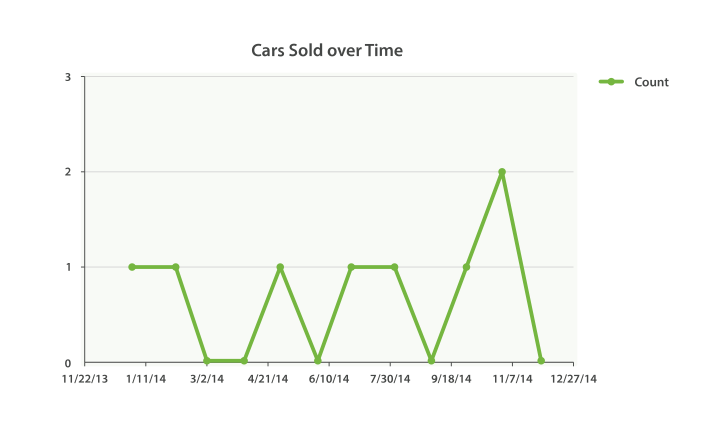Click the zero-value point near 6/10/14
This screenshot has height=431, width=718.
pos(318,360)
